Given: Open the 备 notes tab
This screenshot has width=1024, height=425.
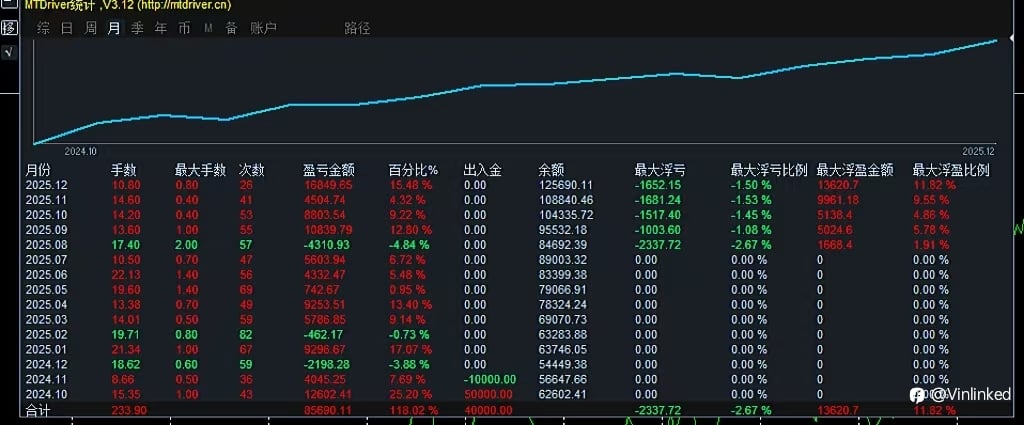Looking at the screenshot, I should point(231,28).
